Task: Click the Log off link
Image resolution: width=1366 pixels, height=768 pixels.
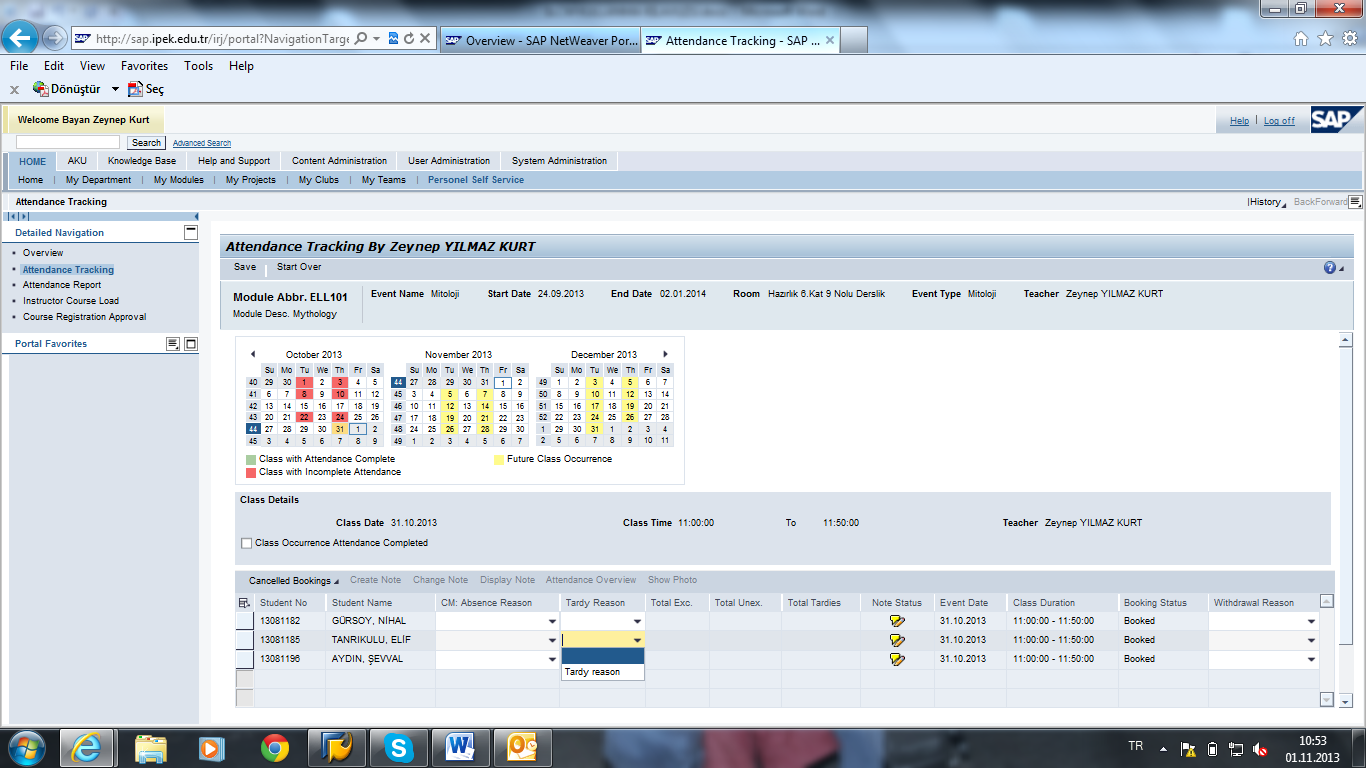Action: 1279,121
